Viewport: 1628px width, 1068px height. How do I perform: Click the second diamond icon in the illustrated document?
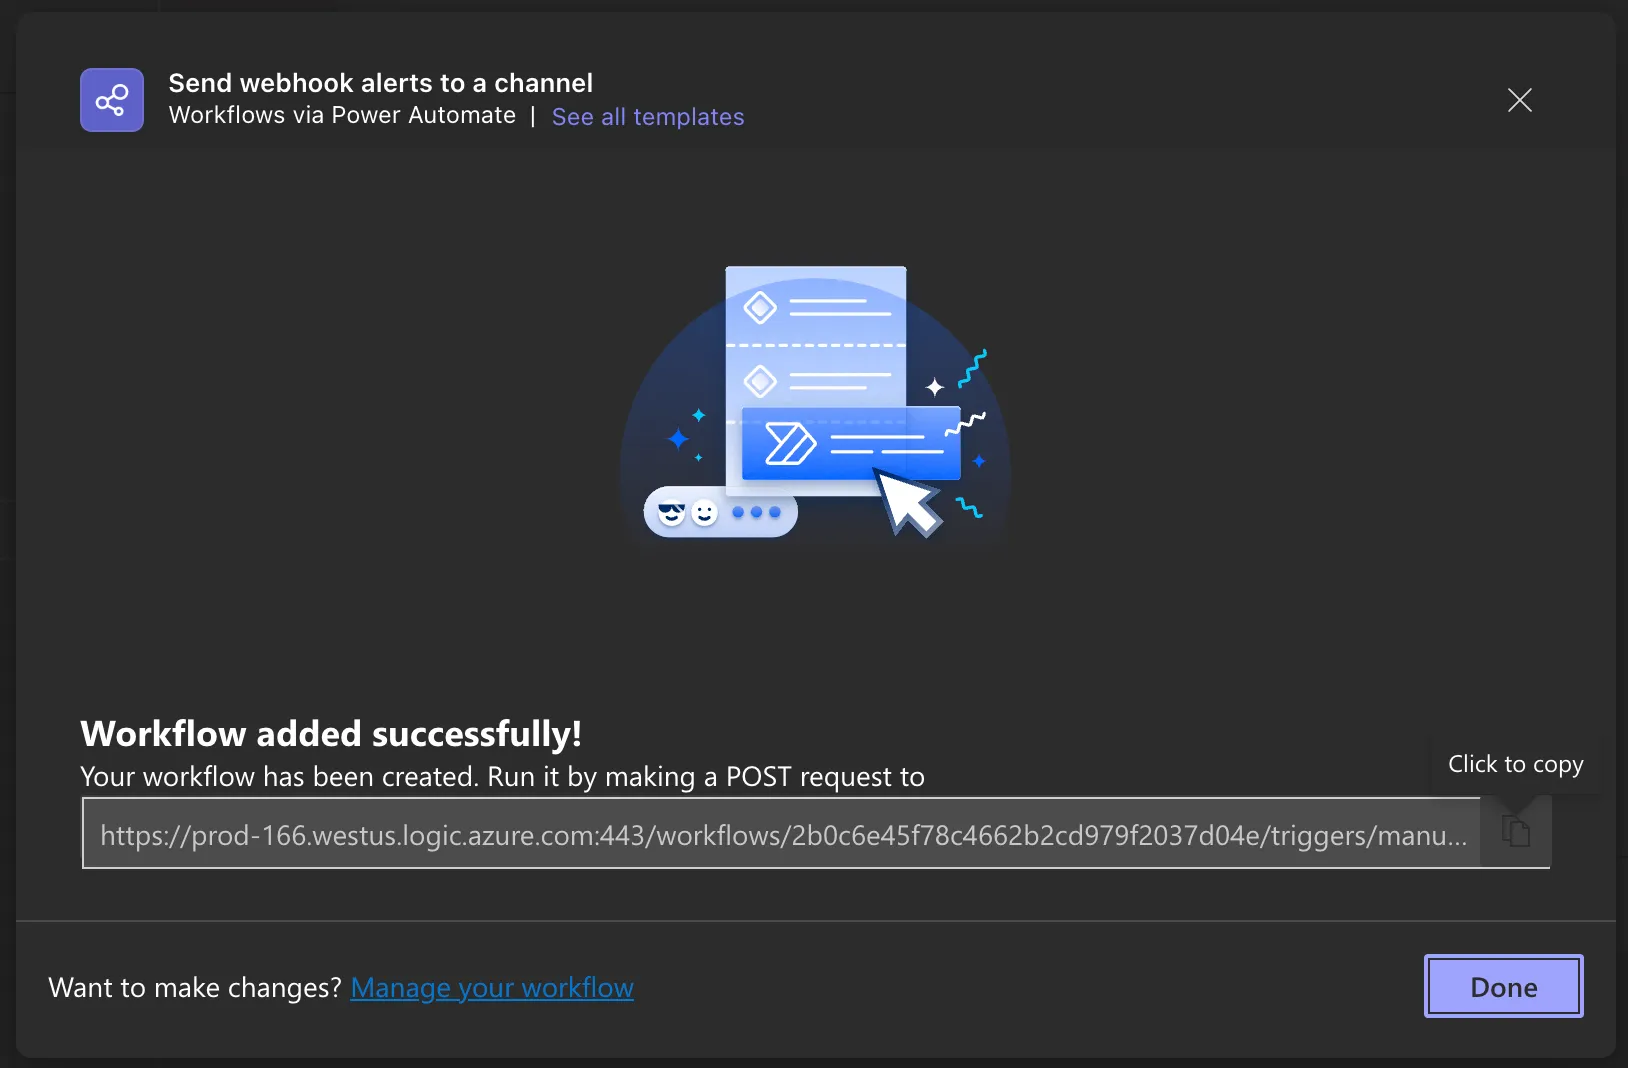click(x=760, y=381)
